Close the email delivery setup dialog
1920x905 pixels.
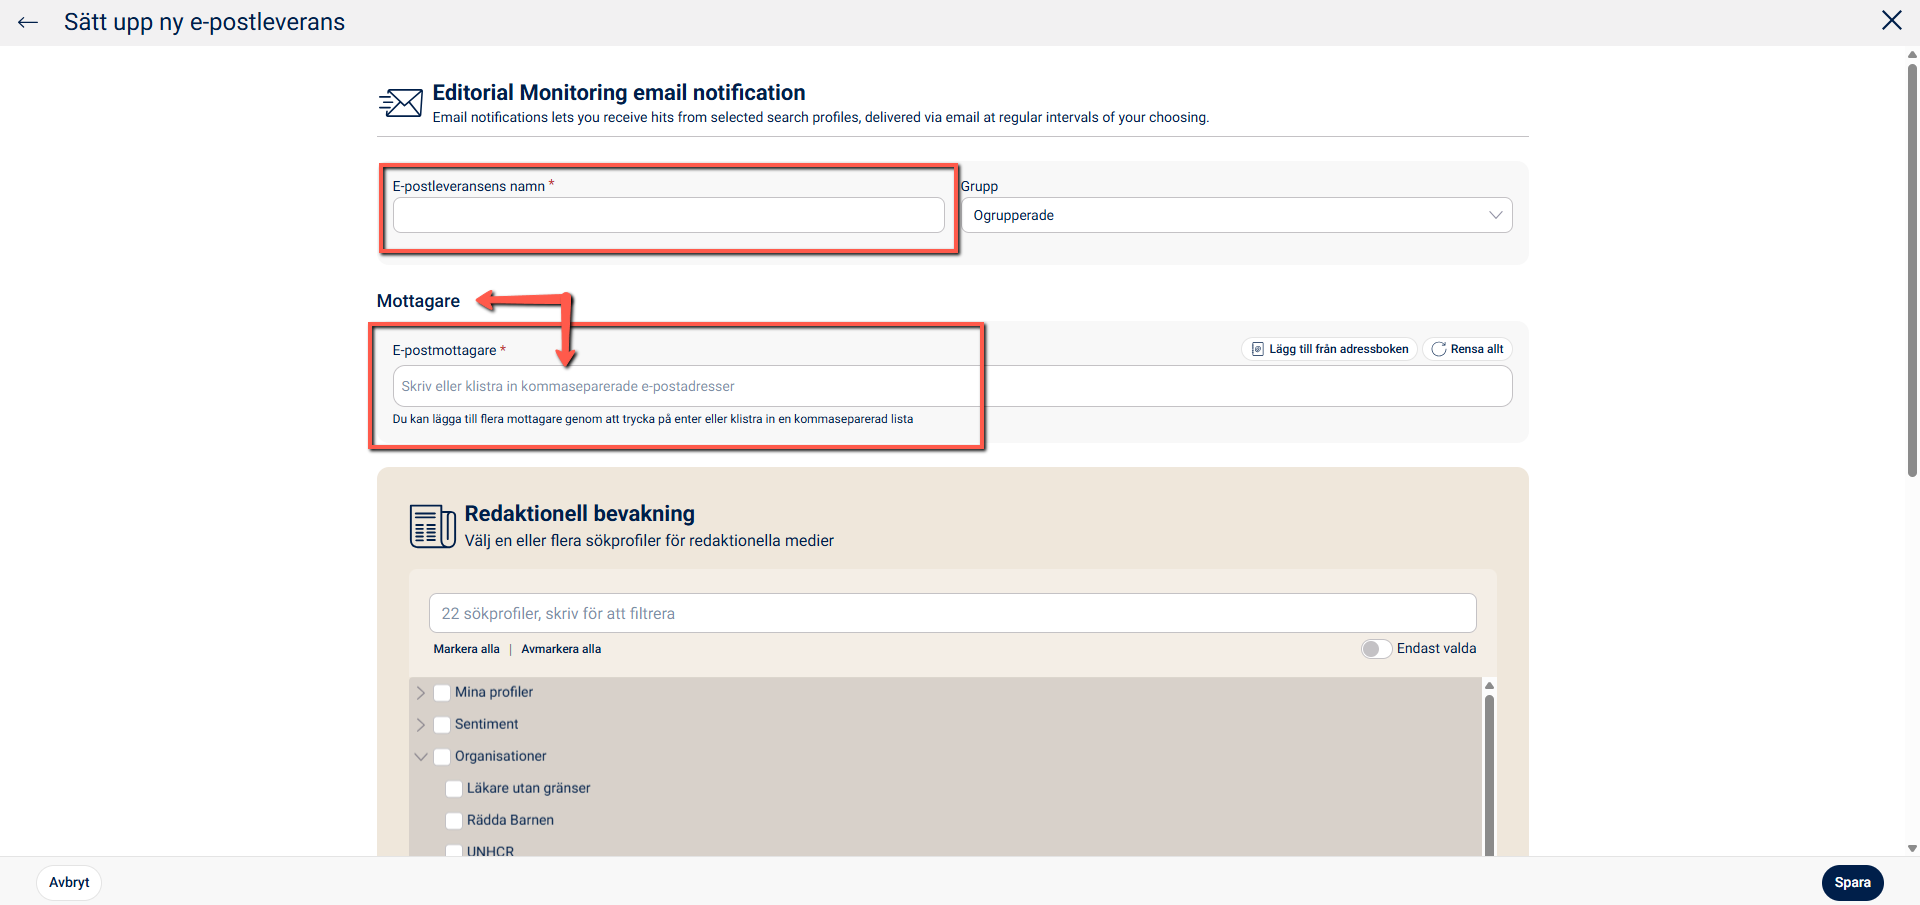coord(1891,21)
